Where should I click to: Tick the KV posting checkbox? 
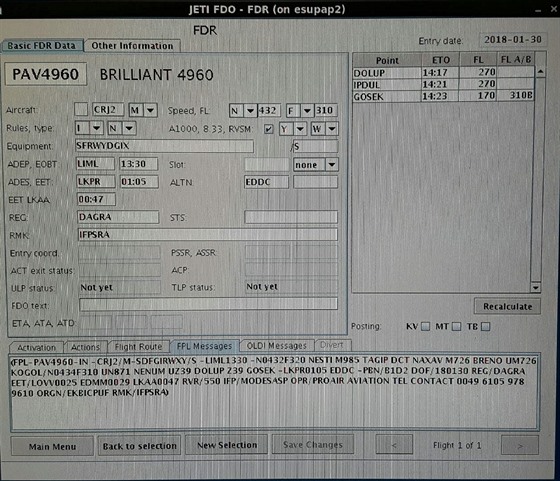(x=425, y=326)
